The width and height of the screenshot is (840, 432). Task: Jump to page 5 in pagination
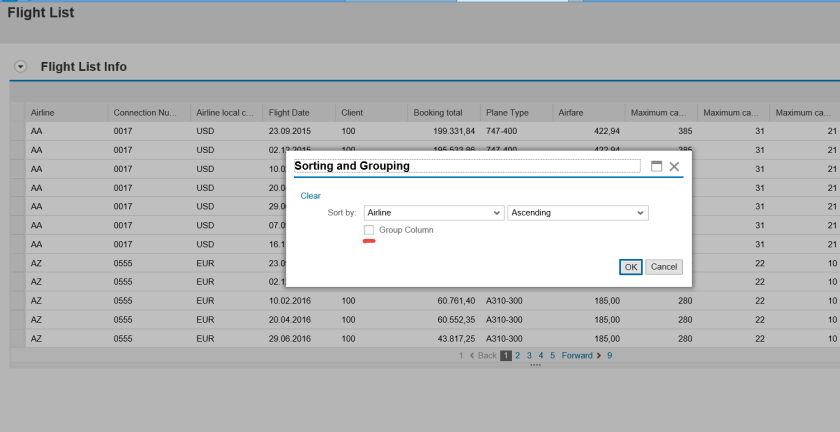(551, 355)
